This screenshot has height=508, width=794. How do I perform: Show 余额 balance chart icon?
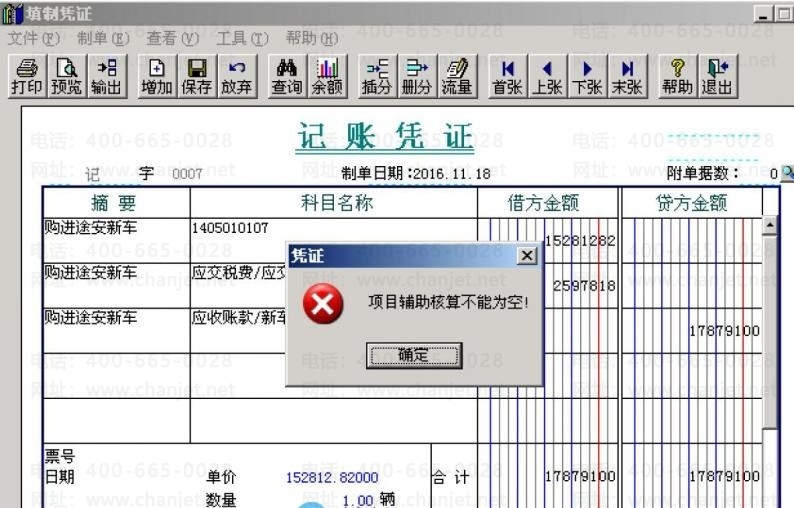click(x=327, y=76)
